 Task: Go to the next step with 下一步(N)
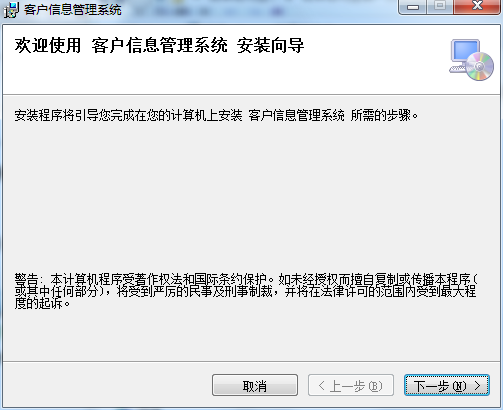pos(447,385)
